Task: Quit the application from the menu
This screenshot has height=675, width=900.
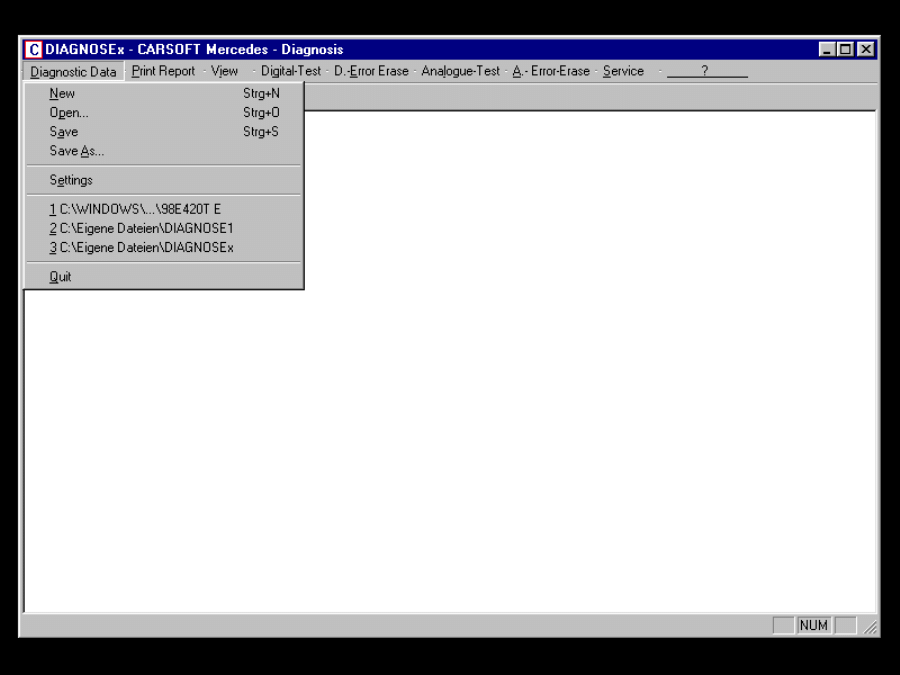Action: 60,277
